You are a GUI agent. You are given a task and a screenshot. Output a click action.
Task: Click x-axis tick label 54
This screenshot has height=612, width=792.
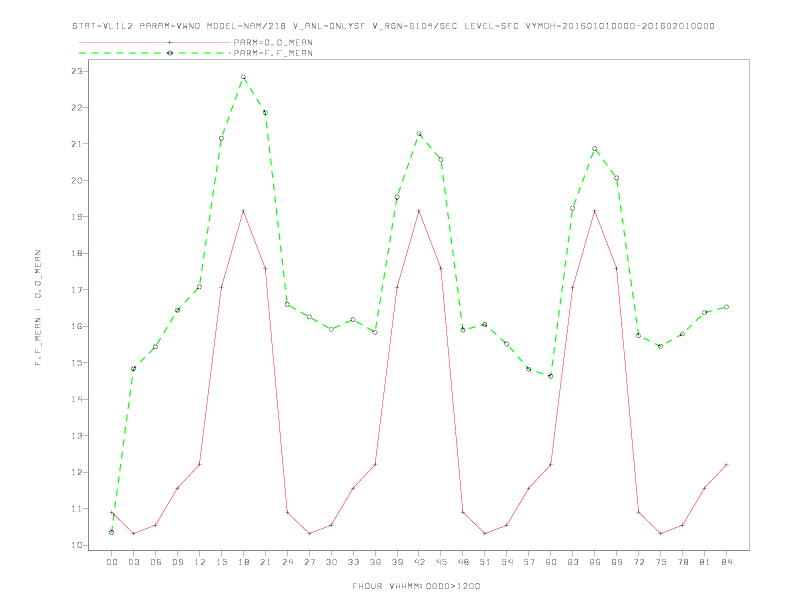(507, 562)
